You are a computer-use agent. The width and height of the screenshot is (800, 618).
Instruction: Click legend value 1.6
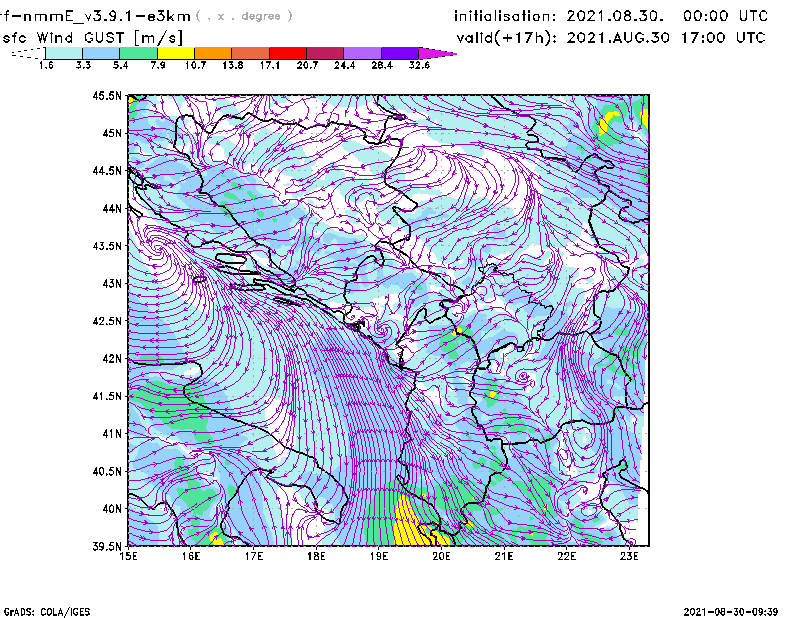(46, 65)
